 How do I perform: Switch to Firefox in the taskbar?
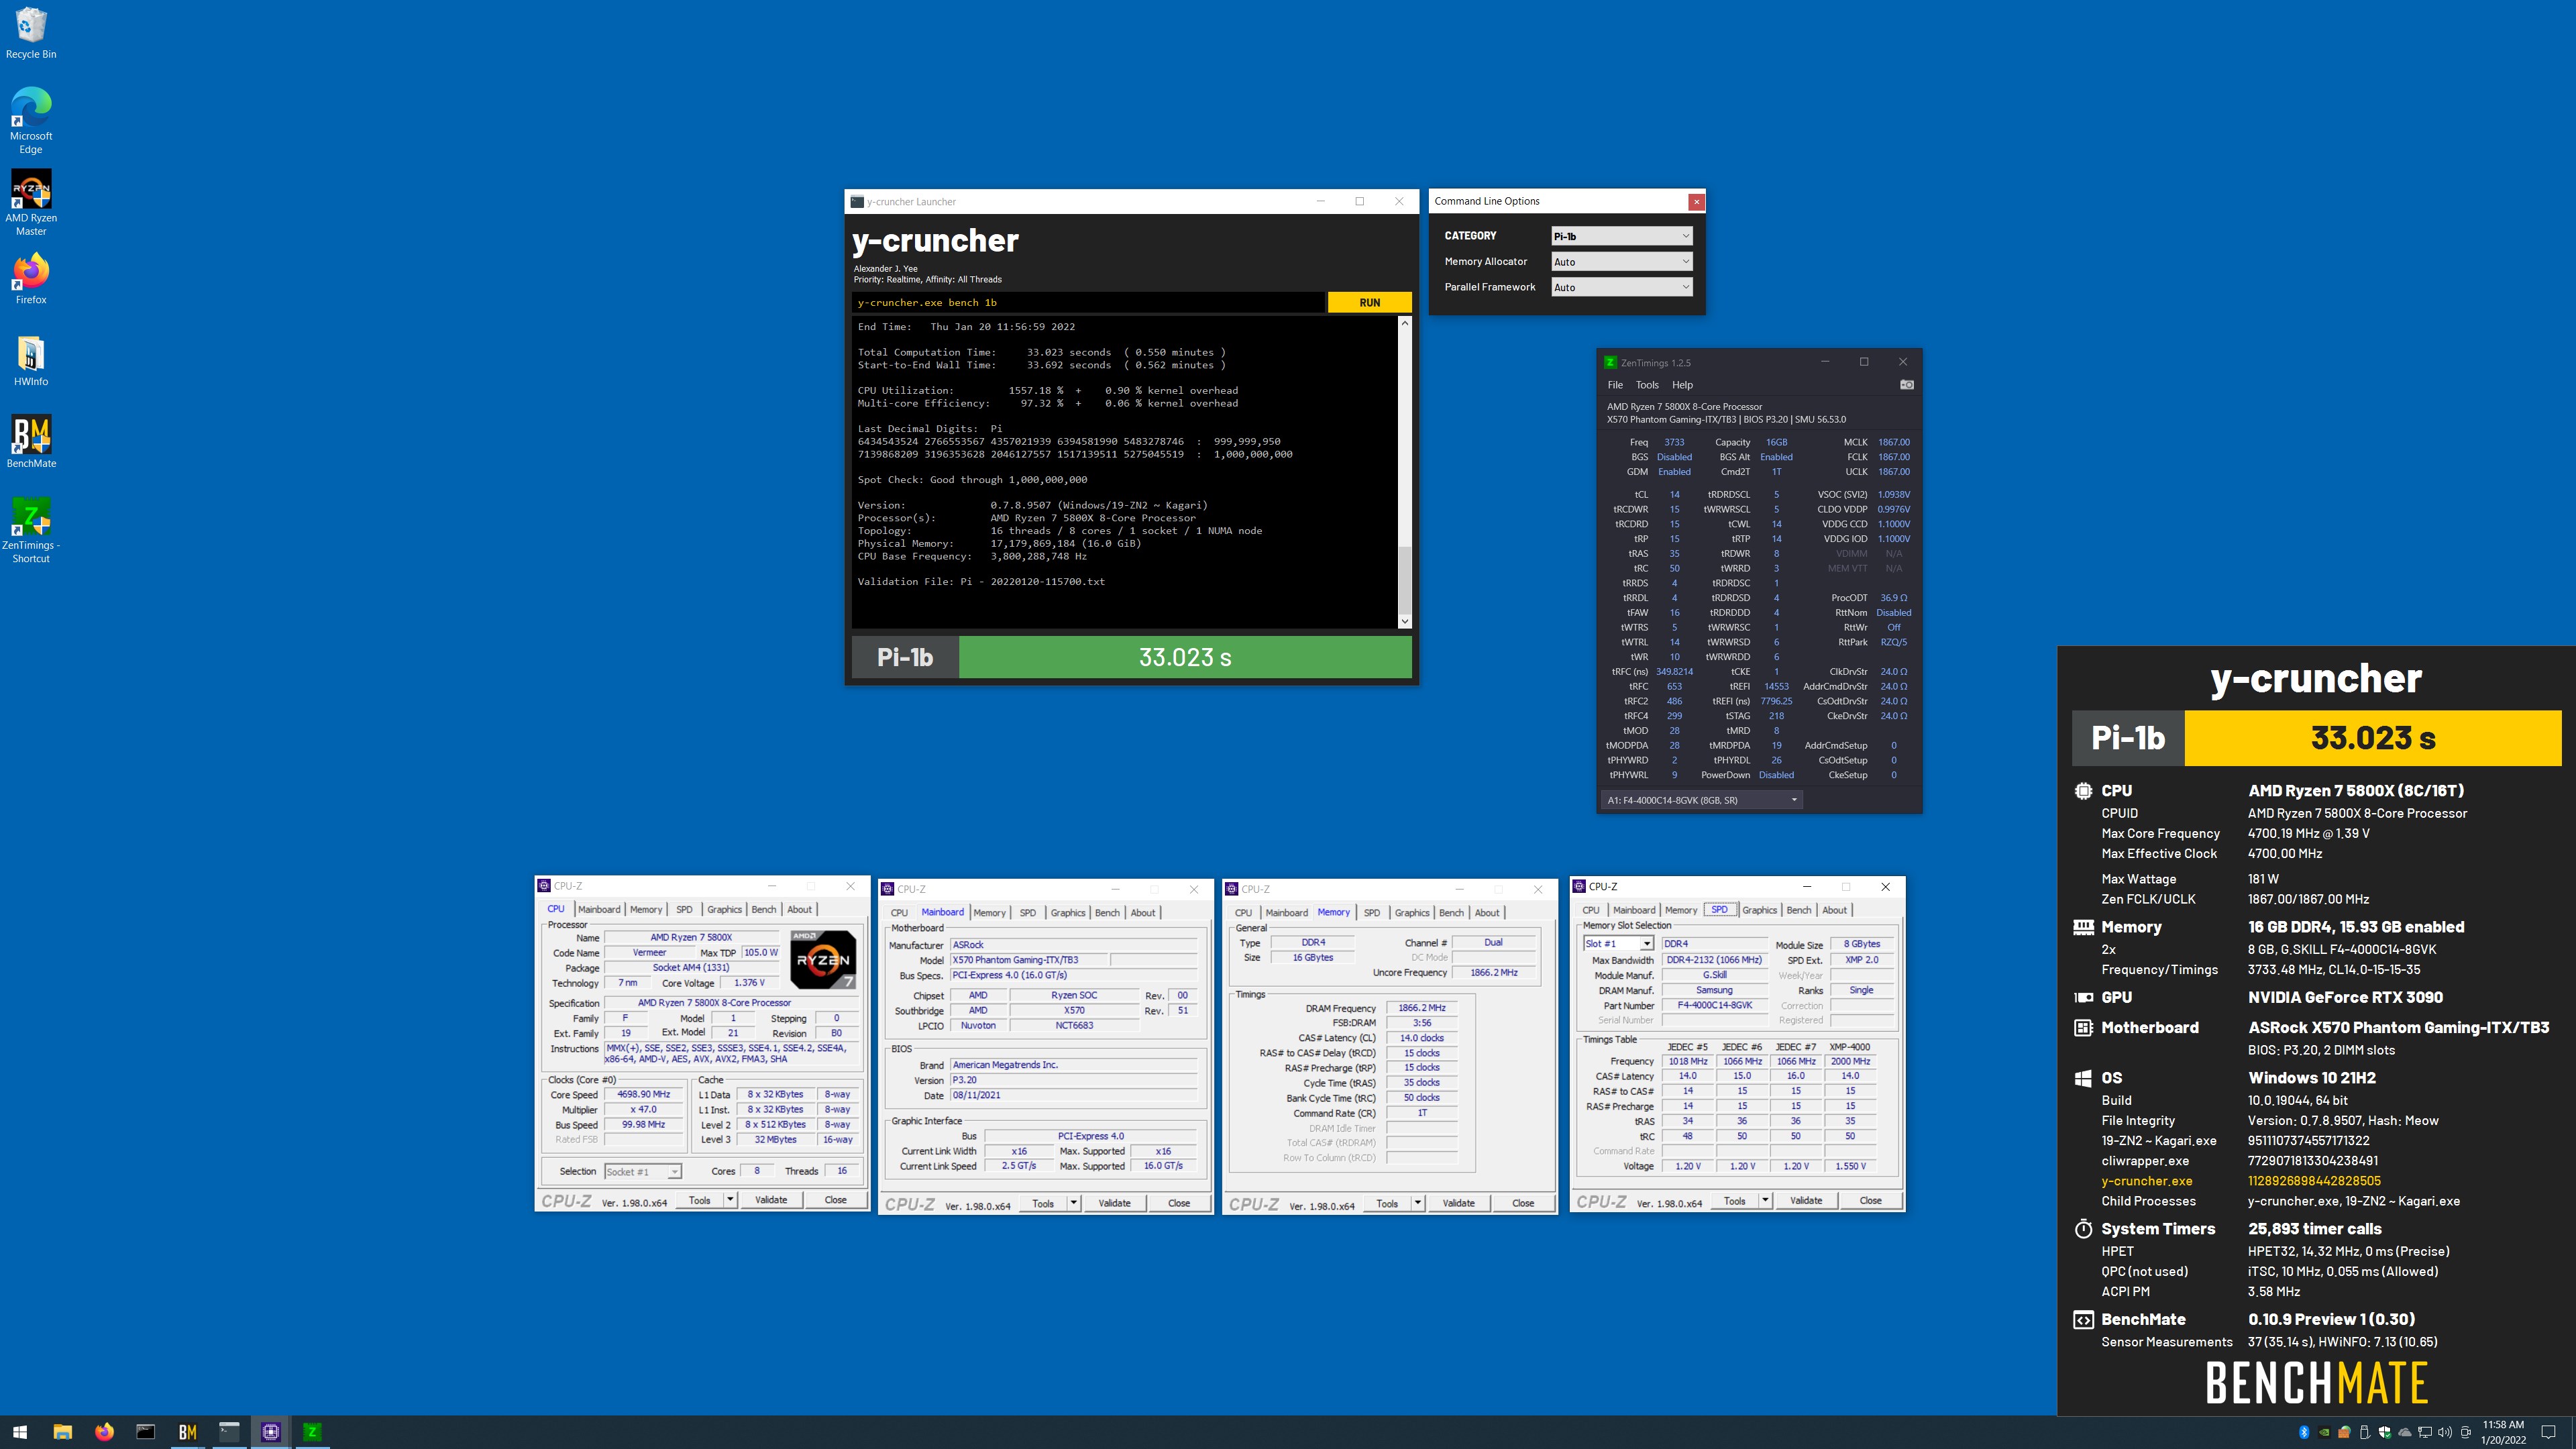[x=104, y=1432]
